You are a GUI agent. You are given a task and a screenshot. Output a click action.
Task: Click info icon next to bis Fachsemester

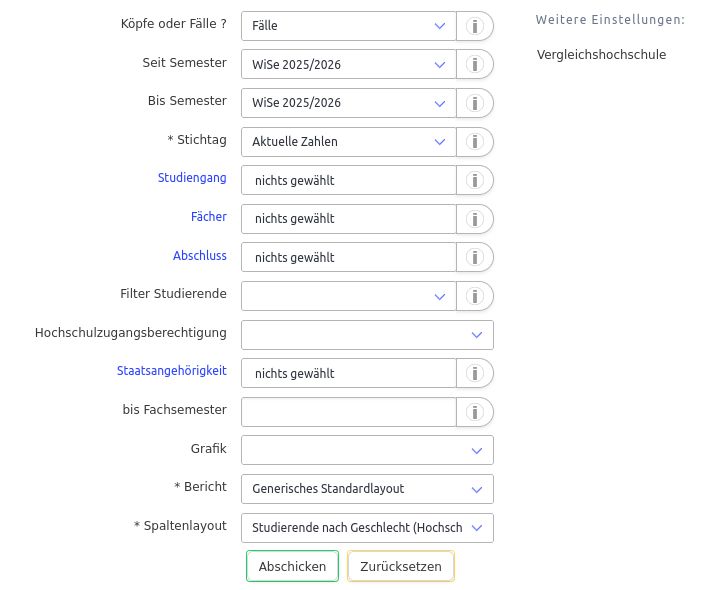point(475,412)
